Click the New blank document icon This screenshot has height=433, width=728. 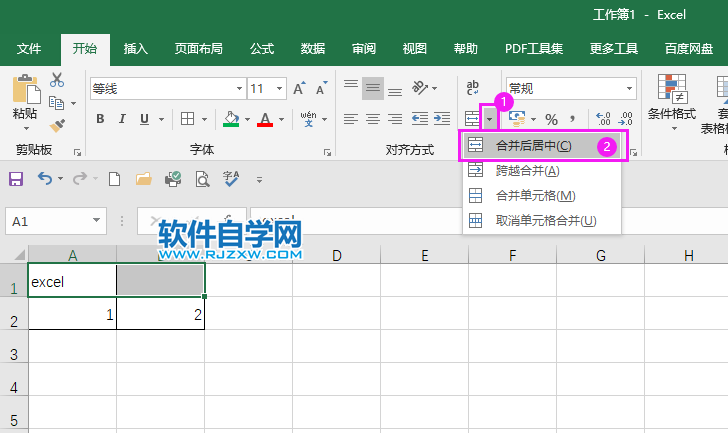tap(114, 179)
